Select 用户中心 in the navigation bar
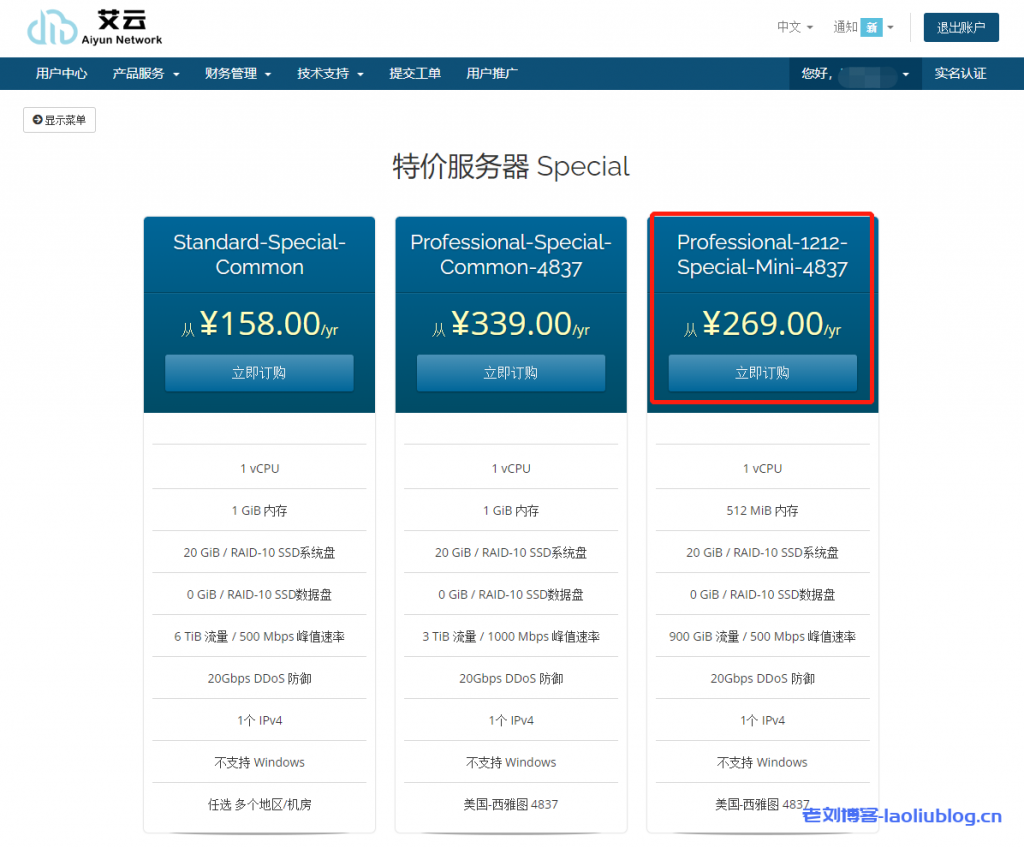 (62, 73)
